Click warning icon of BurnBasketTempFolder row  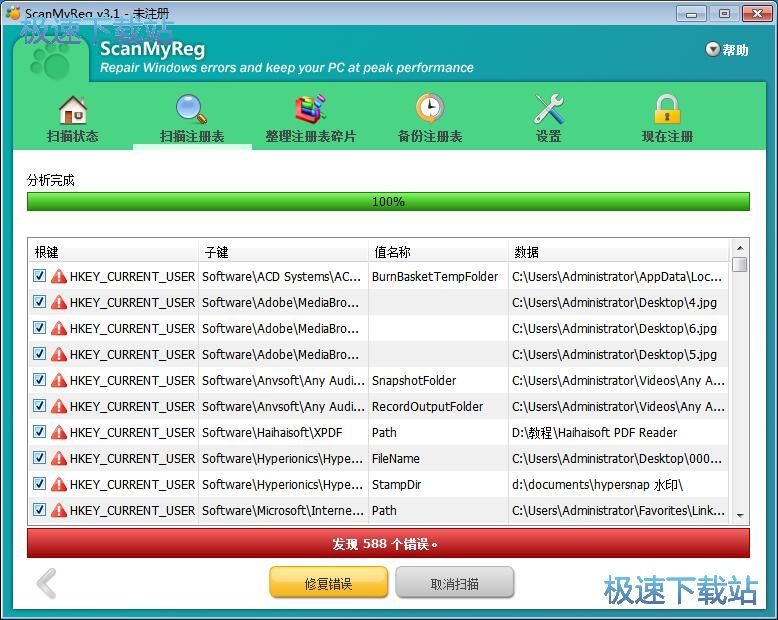(x=59, y=276)
